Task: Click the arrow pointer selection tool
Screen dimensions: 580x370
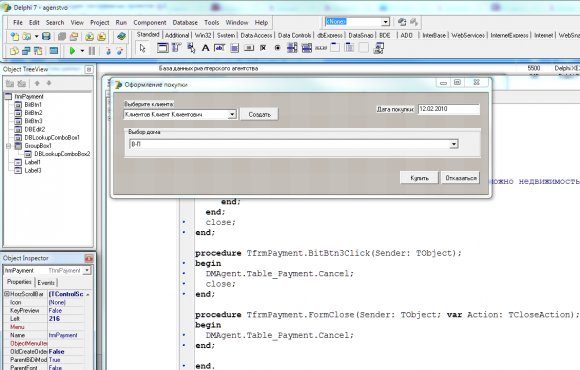Action: [x=142, y=48]
